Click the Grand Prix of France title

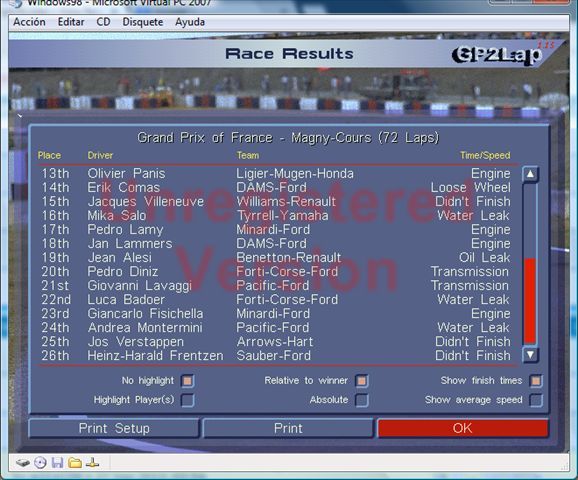tap(288, 138)
